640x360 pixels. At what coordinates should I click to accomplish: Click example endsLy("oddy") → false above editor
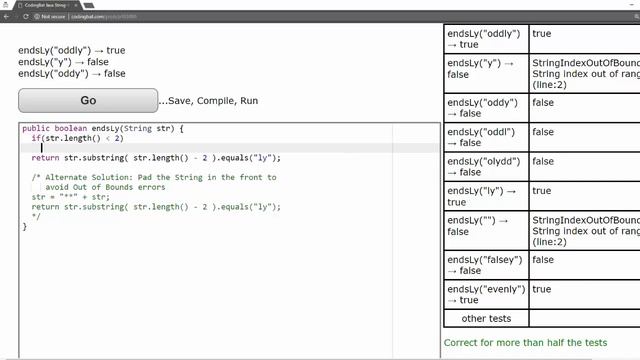[72, 73]
